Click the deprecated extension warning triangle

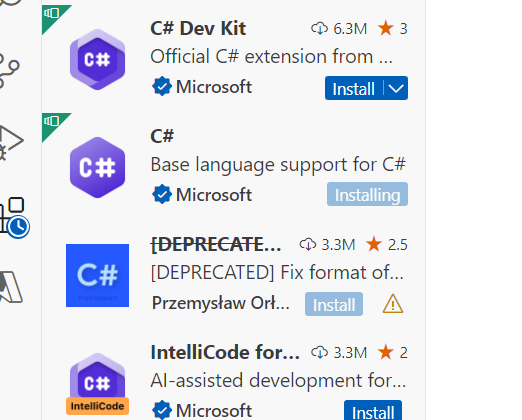click(393, 304)
